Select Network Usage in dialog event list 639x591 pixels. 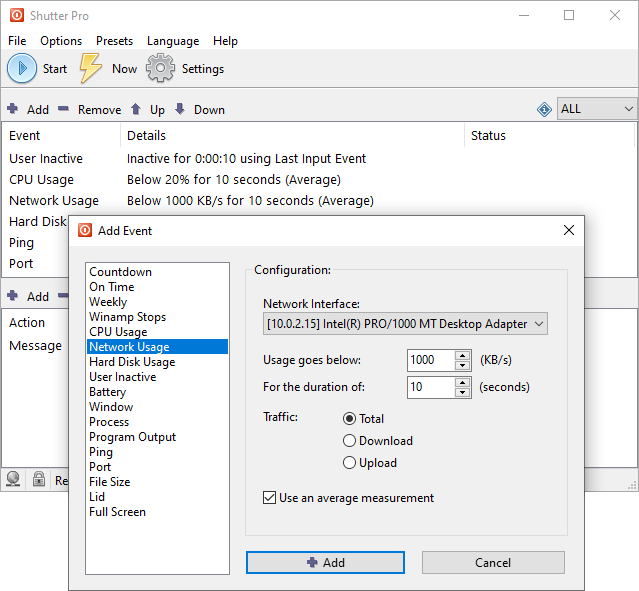click(157, 346)
